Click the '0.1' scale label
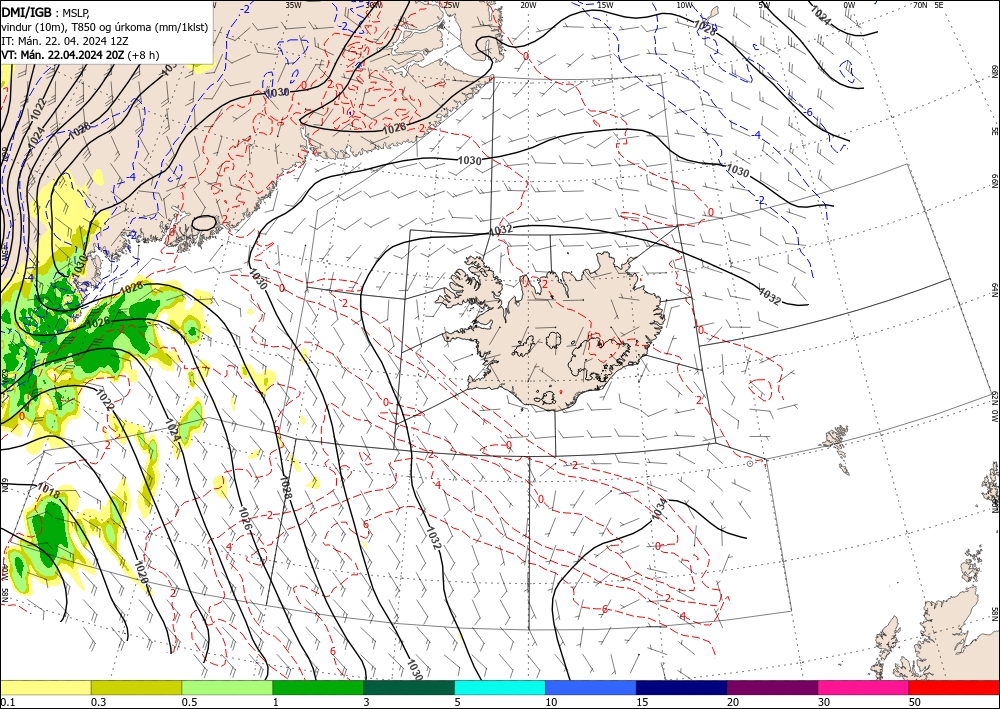This screenshot has height=709, width=1000. click(7, 702)
